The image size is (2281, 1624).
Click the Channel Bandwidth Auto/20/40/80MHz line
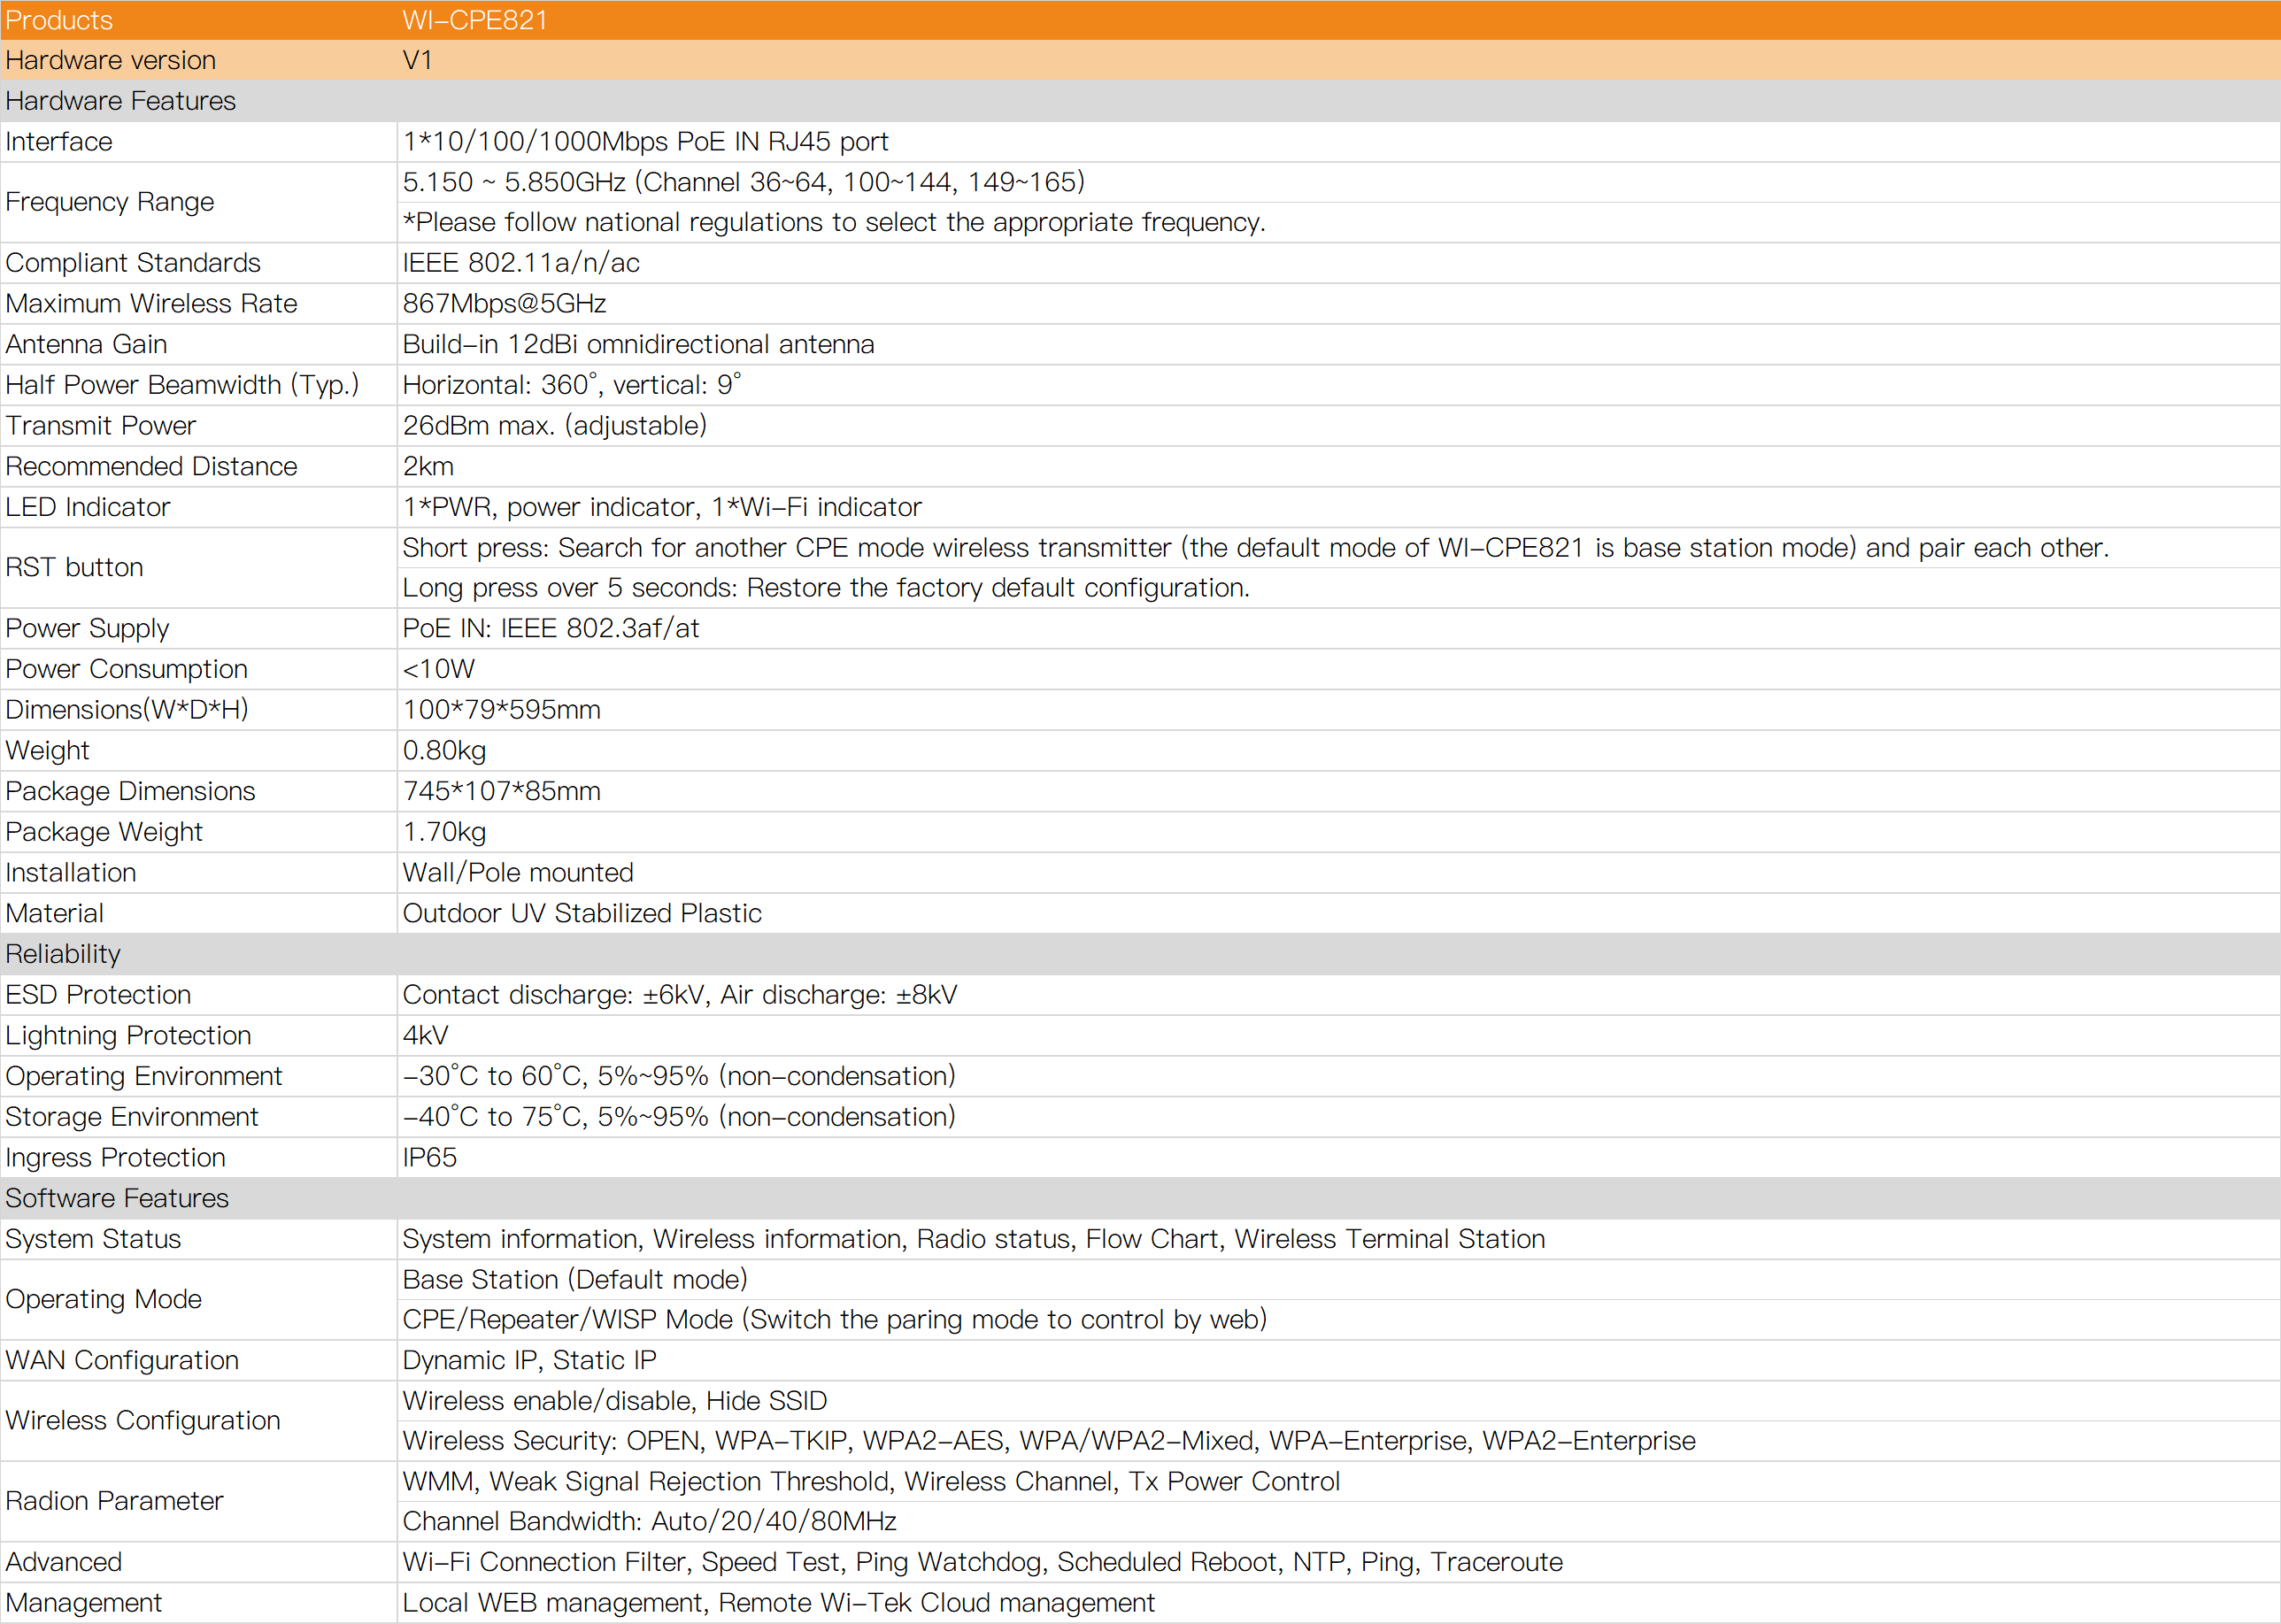click(x=649, y=1522)
